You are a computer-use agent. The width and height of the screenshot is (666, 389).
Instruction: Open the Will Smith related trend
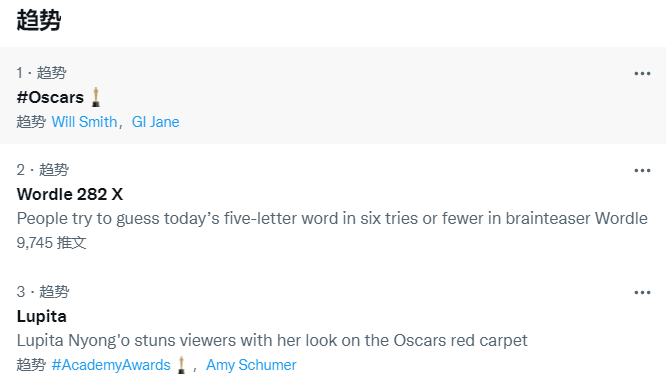(84, 122)
